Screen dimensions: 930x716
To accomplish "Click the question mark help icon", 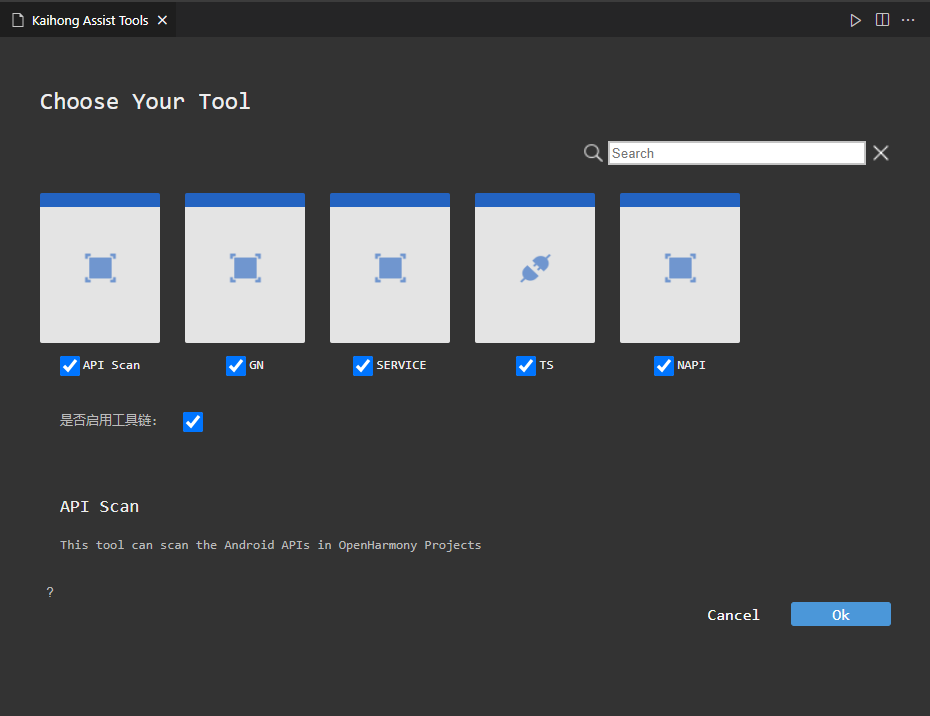I will pos(50,592).
